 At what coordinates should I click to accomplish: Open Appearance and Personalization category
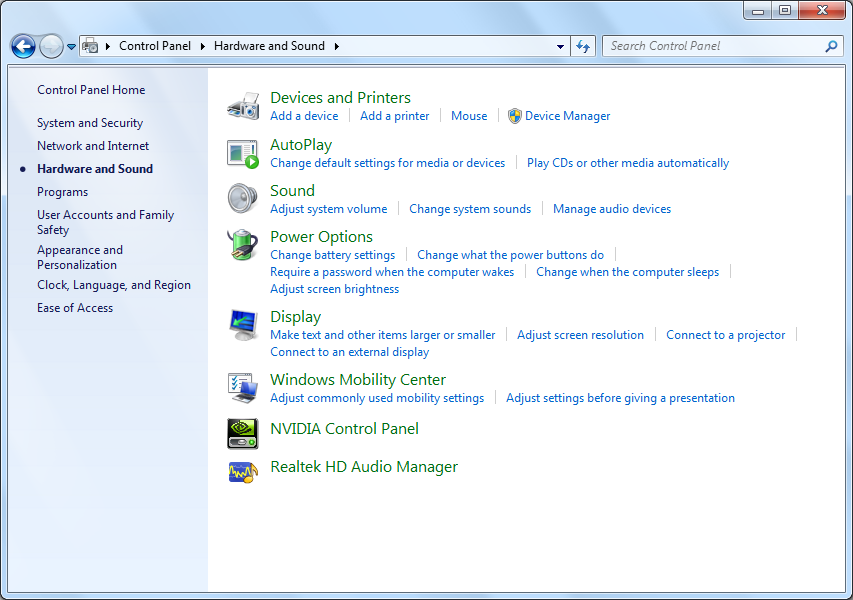(x=80, y=257)
